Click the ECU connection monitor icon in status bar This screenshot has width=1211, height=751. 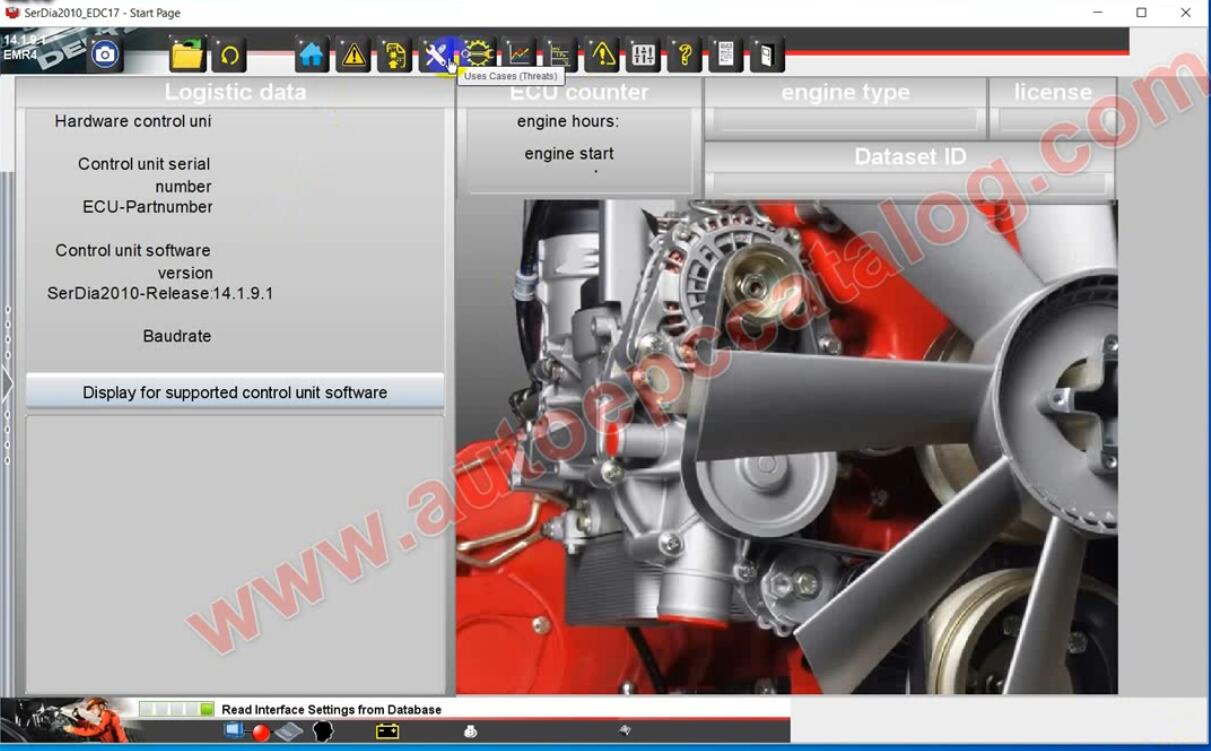pyautogui.click(x=235, y=730)
